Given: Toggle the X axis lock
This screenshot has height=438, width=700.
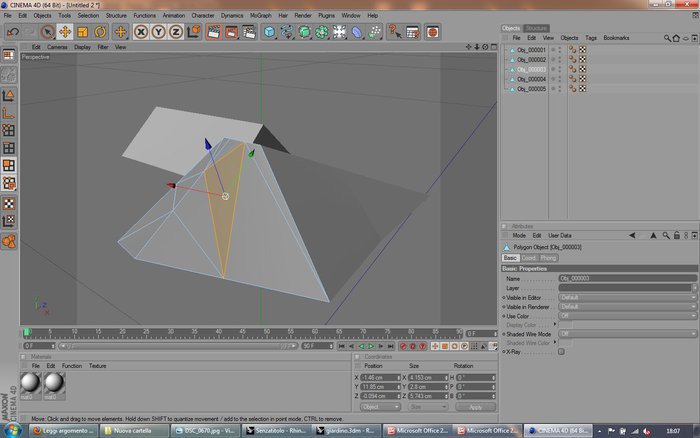Looking at the screenshot, I should 141,32.
